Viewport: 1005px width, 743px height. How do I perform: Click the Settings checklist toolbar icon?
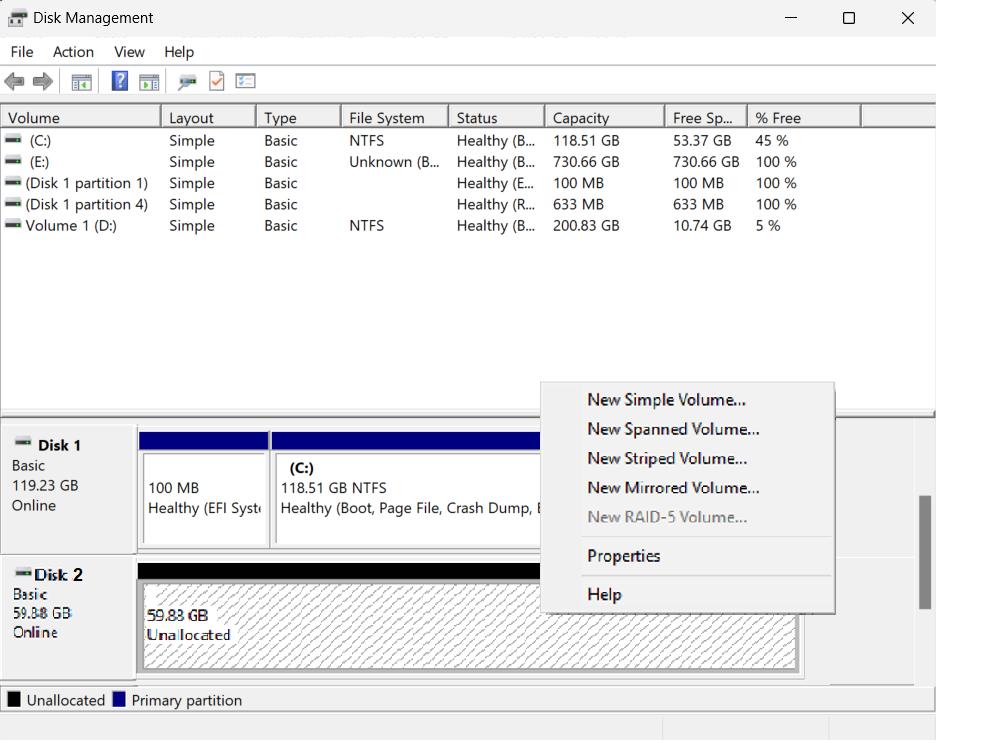click(x=245, y=81)
